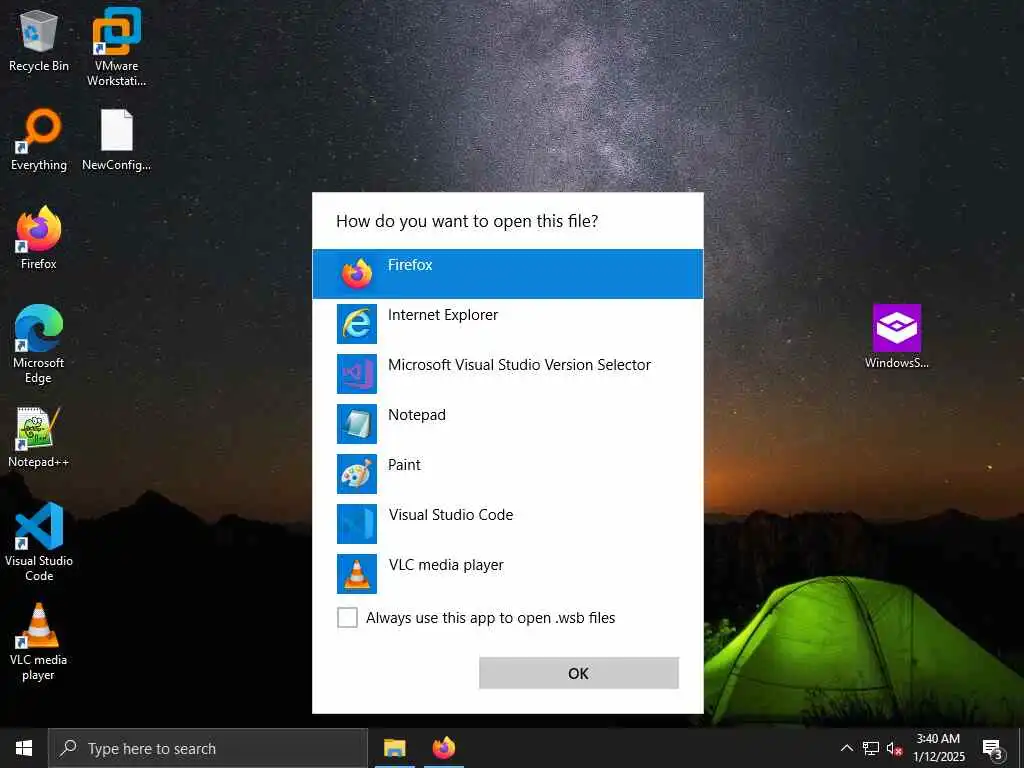Viewport: 1024px width, 768px height.
Task: Select the Everything search desktop shortcut
Action: click(39, 140)
